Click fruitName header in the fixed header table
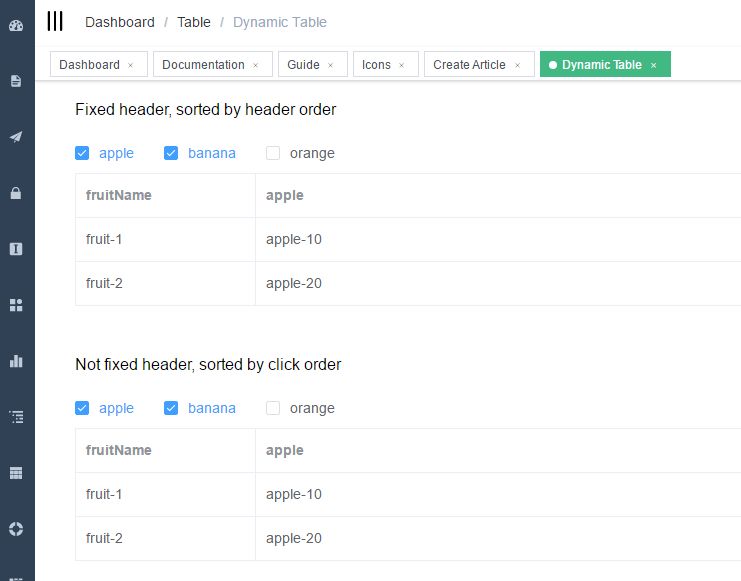The height and width of the screenshot is (581, 741). [x=165, y=196]
